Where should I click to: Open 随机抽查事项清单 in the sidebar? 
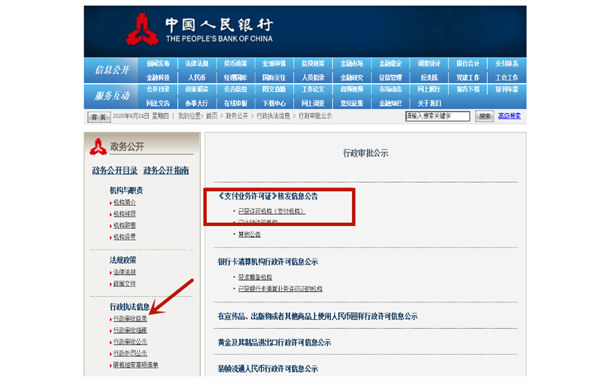pos(135,365)
